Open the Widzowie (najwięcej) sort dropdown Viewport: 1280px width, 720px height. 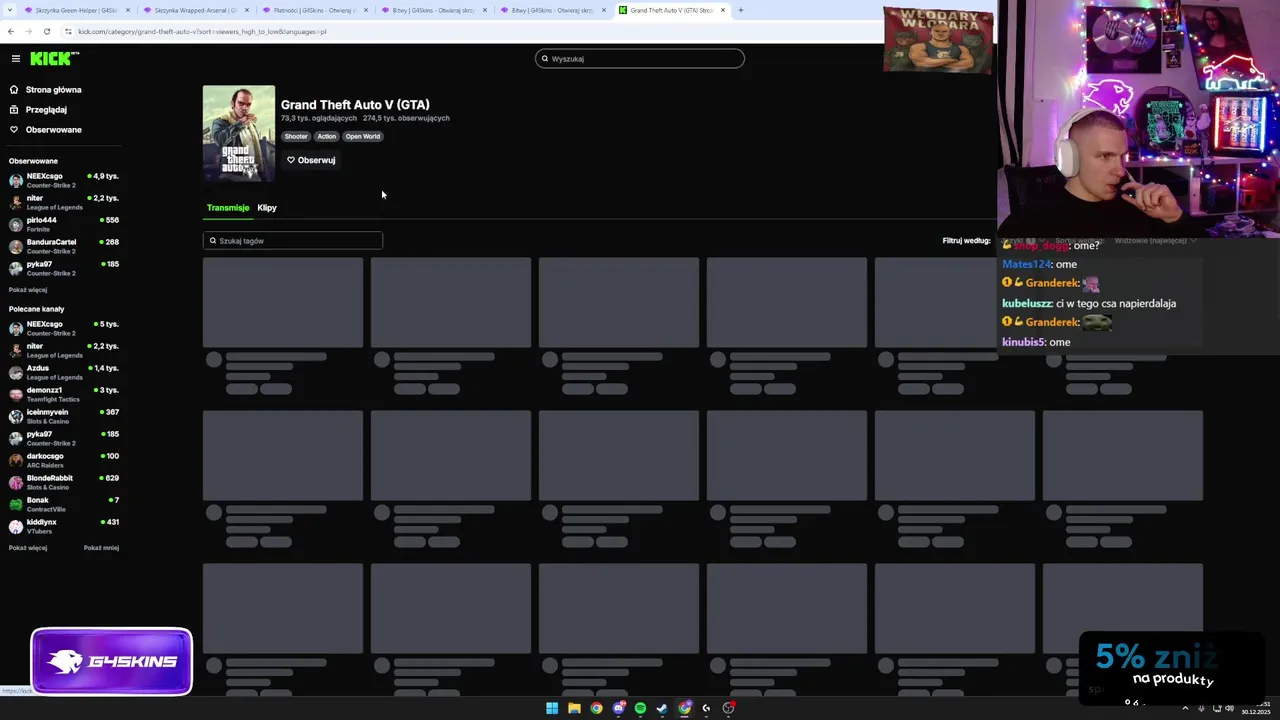1155,241
